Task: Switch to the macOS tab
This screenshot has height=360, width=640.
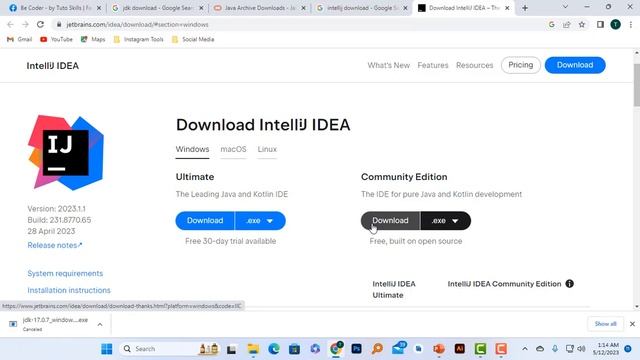Action: [x=233, y=149]
